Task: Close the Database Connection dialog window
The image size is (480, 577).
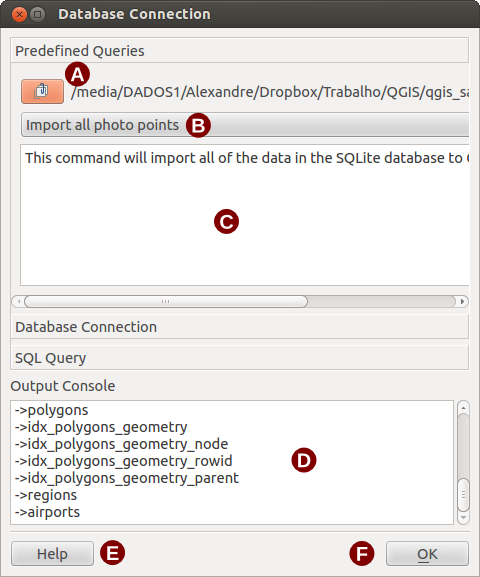Action: click(19, 15)
